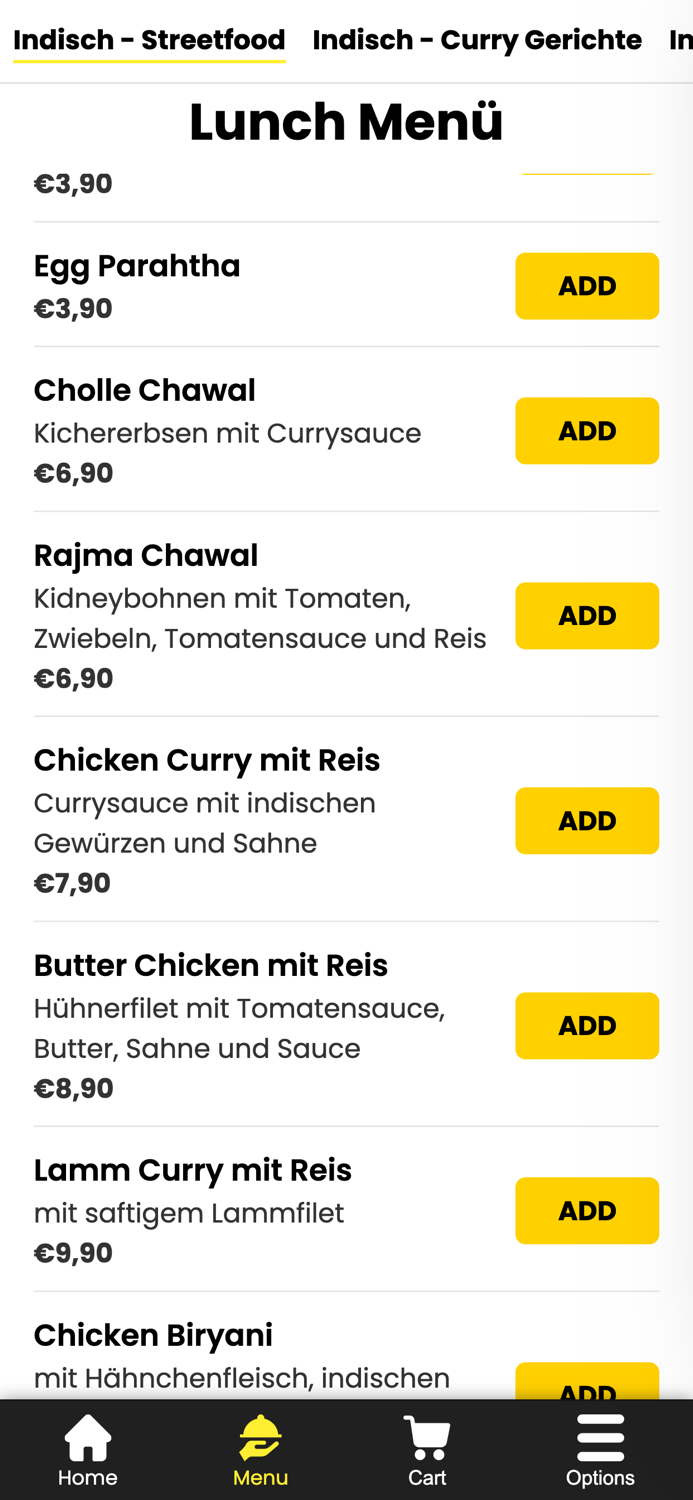Screen dimensions: 693x1500
Task: Add Chicken Biryani to your order
Action: (588, 1390)
